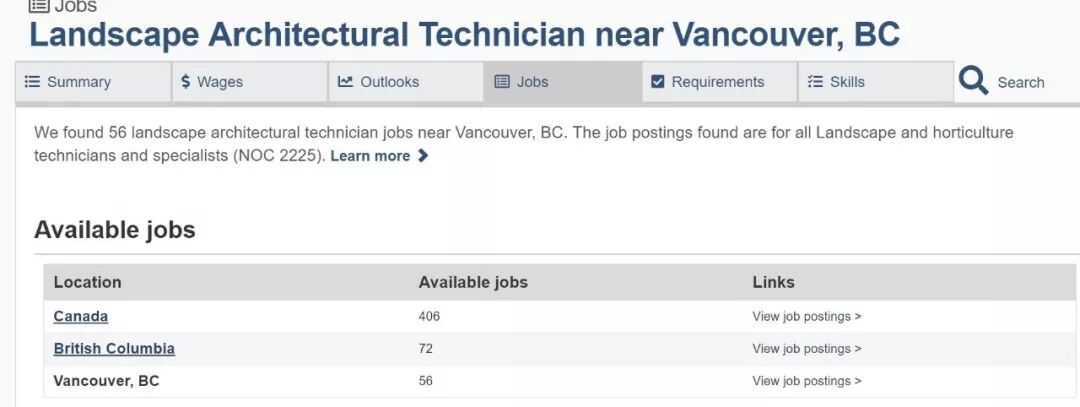Click the Skills checklist icon
Screen dimensions: 1080x407
(x=816, y=82)
